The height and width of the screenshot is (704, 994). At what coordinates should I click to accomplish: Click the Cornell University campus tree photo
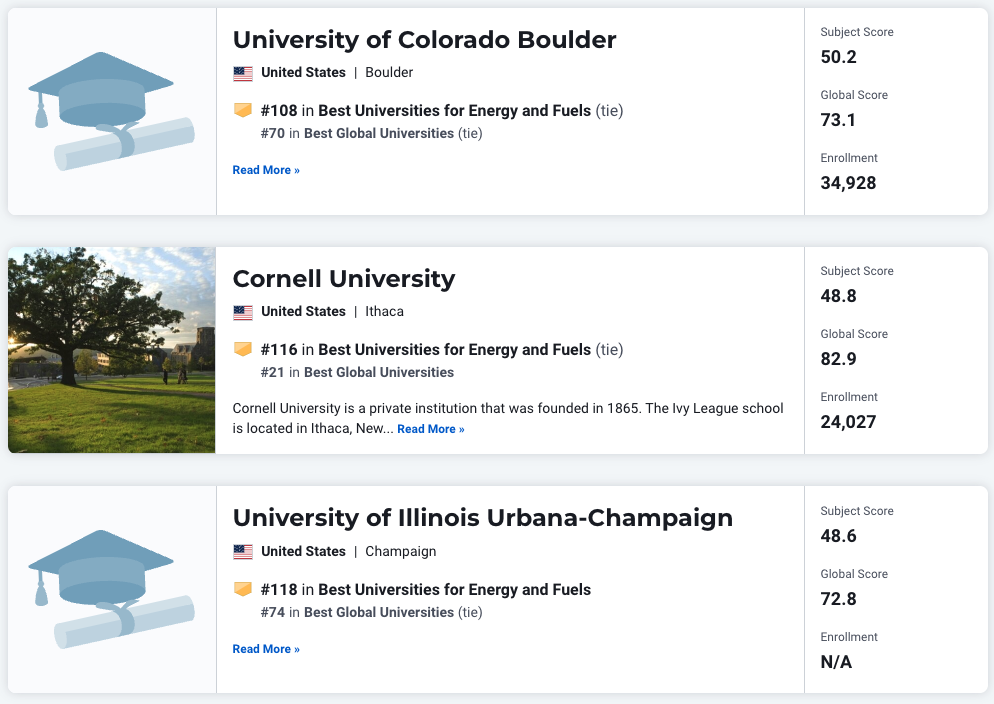coord(111,350)
